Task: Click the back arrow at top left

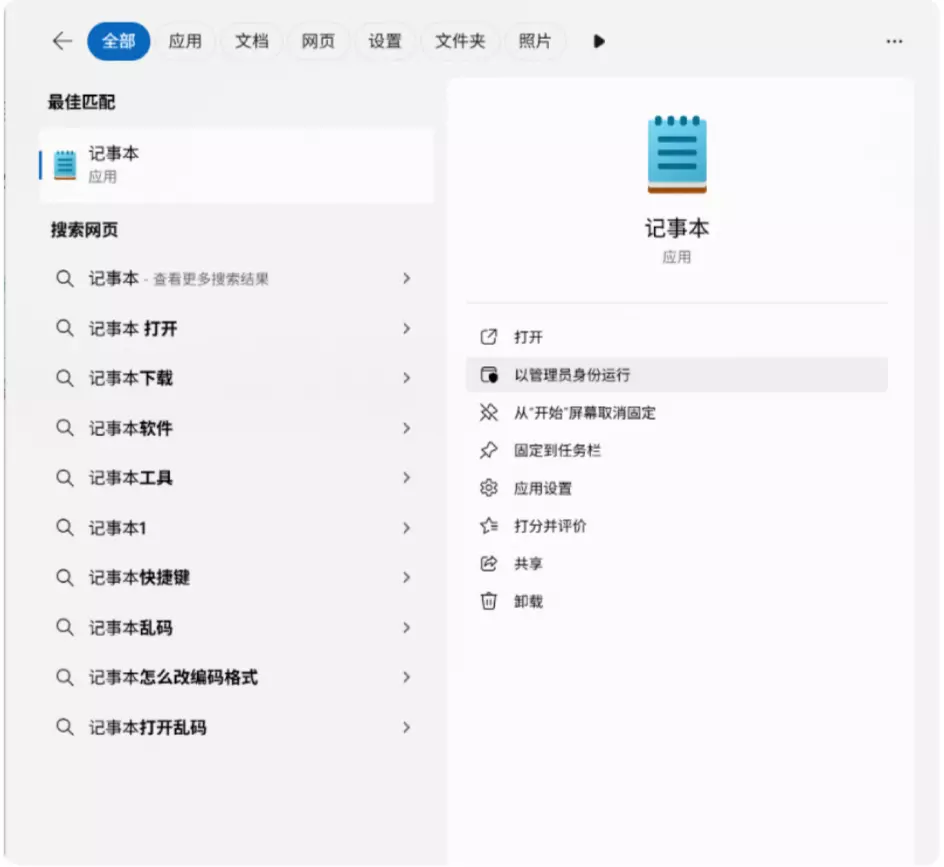Action: coord(61,41)
